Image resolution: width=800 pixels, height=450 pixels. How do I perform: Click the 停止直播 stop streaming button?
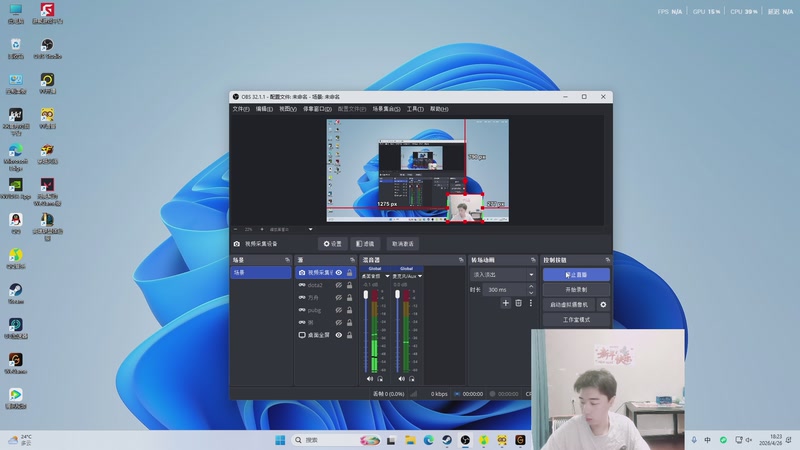point(576,274)
